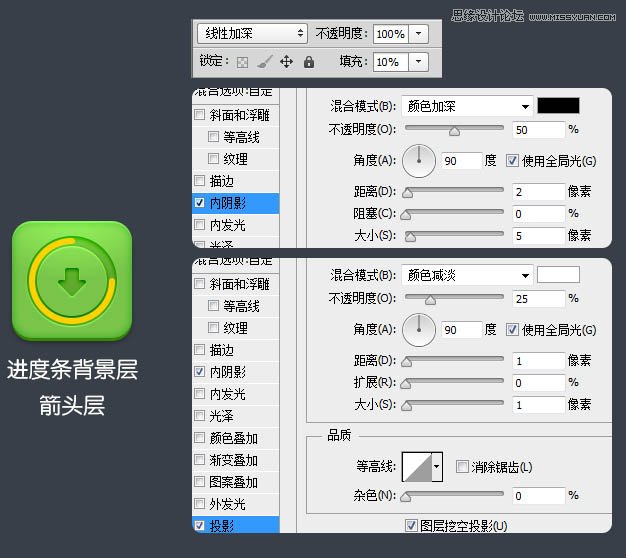Click the black color swatch beside 颜色加深
This screenshot has width=626, height=558.
click(x=558, y=106)
